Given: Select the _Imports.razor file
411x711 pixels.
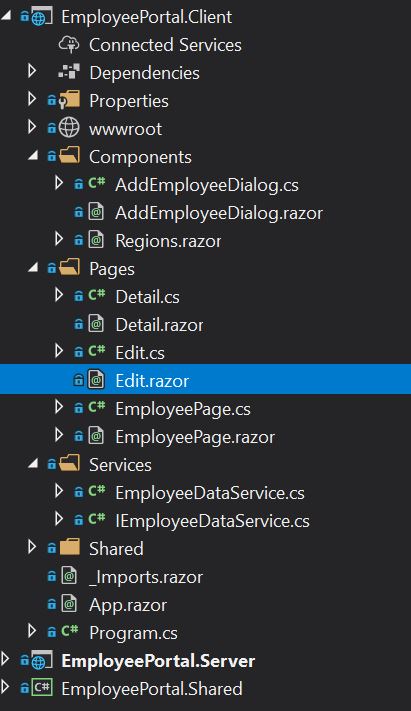Looking at the screenshot, I should click(146, 577).
